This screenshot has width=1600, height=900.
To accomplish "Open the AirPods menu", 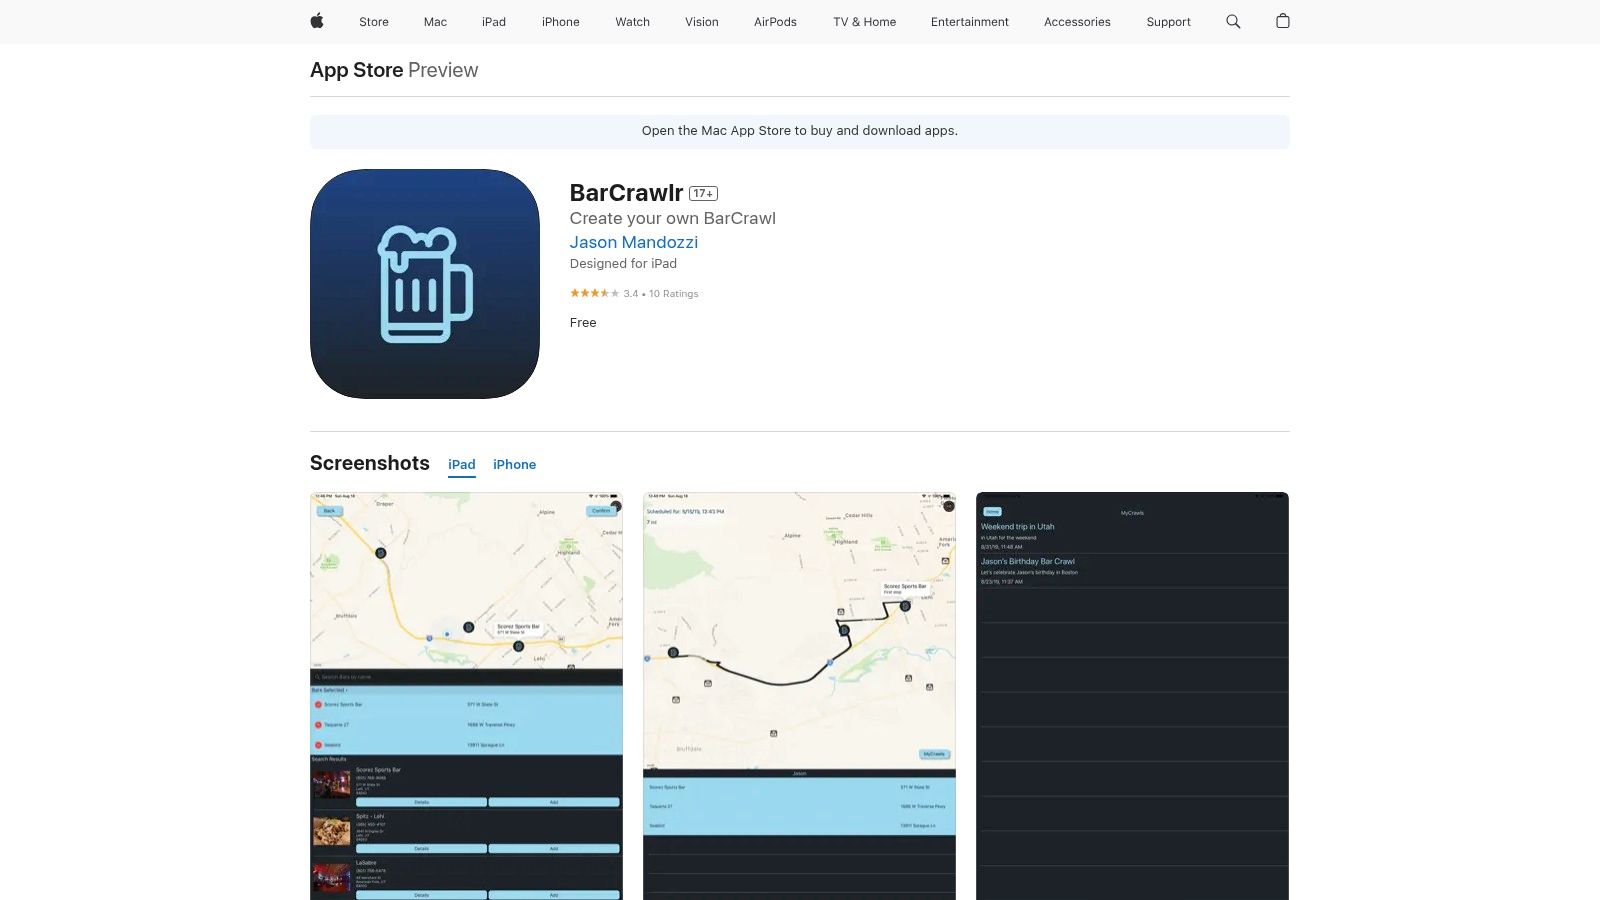I will (x=775, y=22).
